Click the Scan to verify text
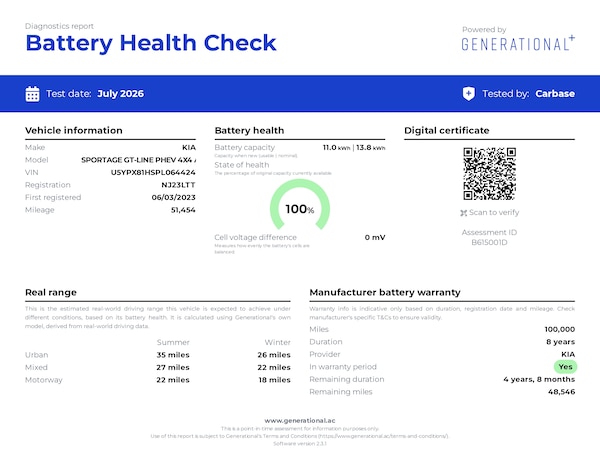Screen dimensions: 600x450 point(494,212)
